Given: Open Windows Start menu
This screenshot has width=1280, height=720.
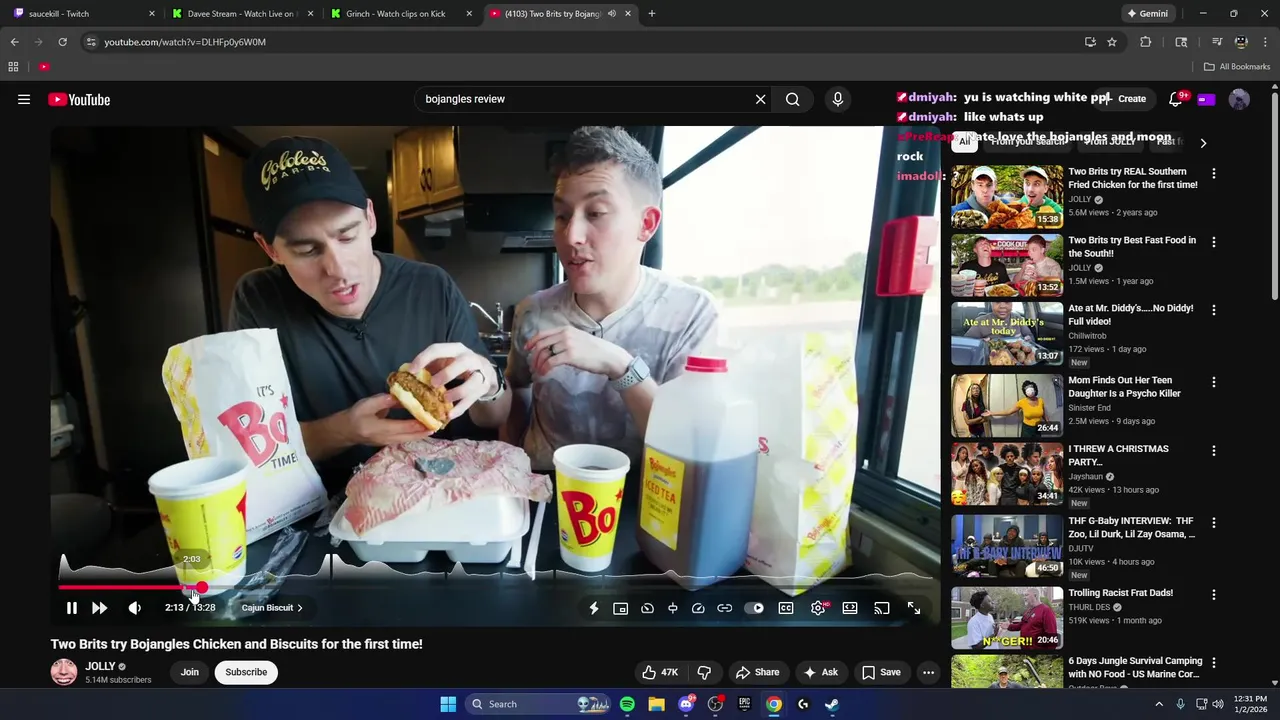Looking at the screenshot, I should [448, 704].
